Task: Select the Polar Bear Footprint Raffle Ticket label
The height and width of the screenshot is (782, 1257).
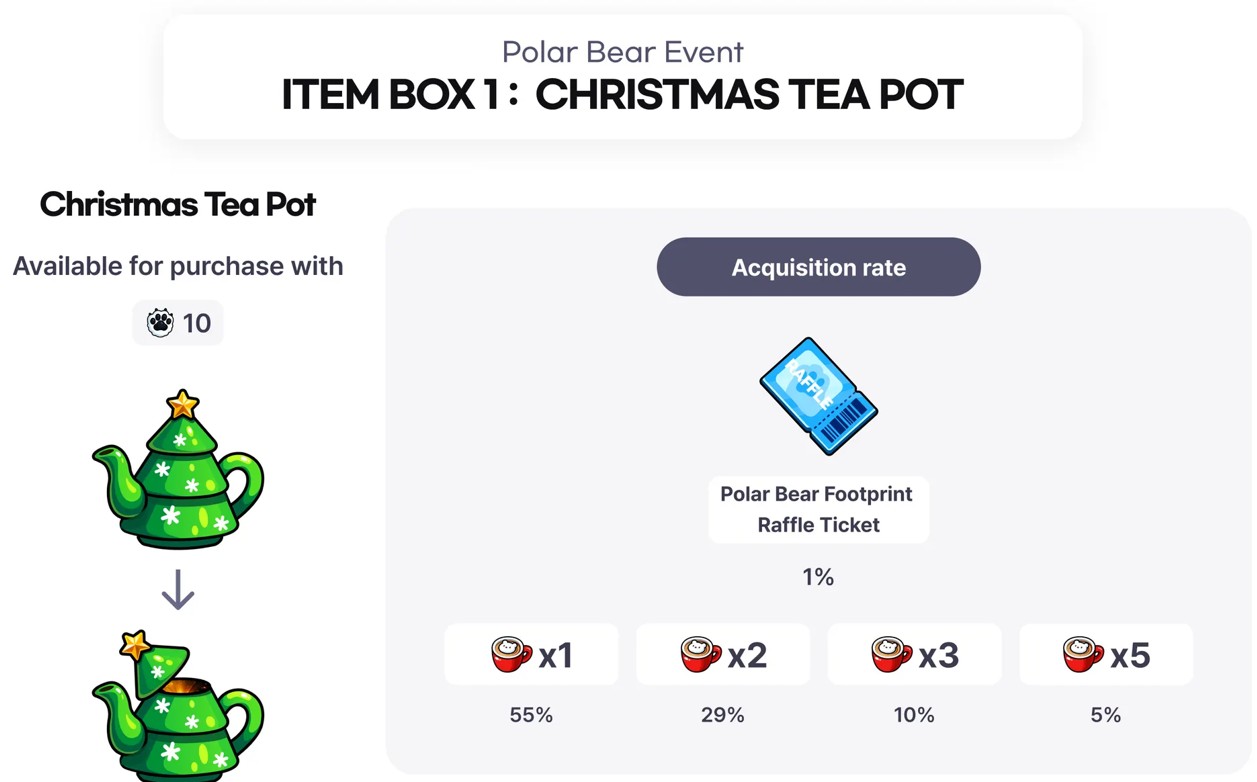Action: click(818, 509)
